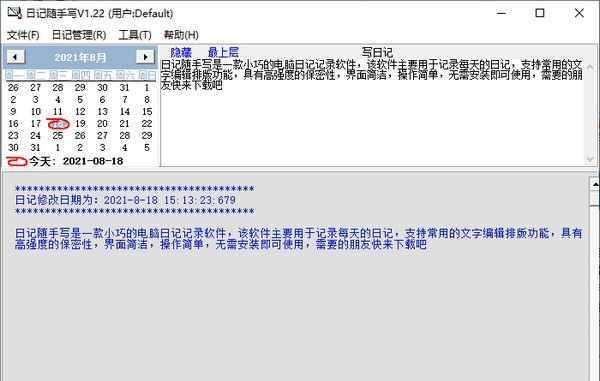Click scroll up arrow of diary preview pane
Screen dimensions: 600x381
(595, 184)
